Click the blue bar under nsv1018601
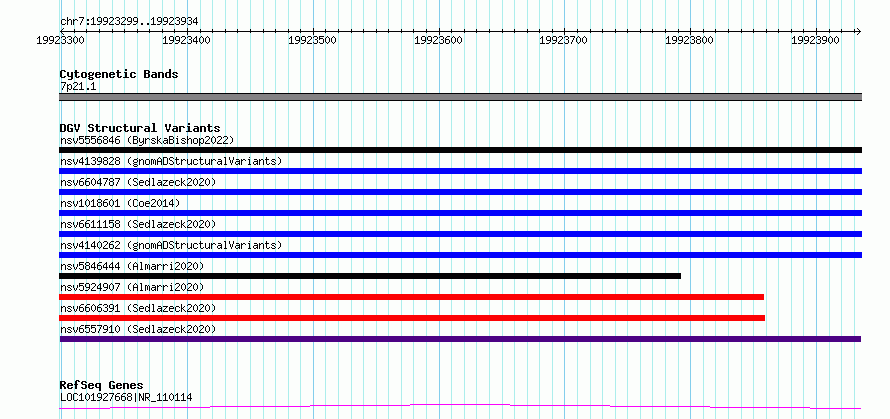Viewport: 890px width, 419px height. coord(460,213)
